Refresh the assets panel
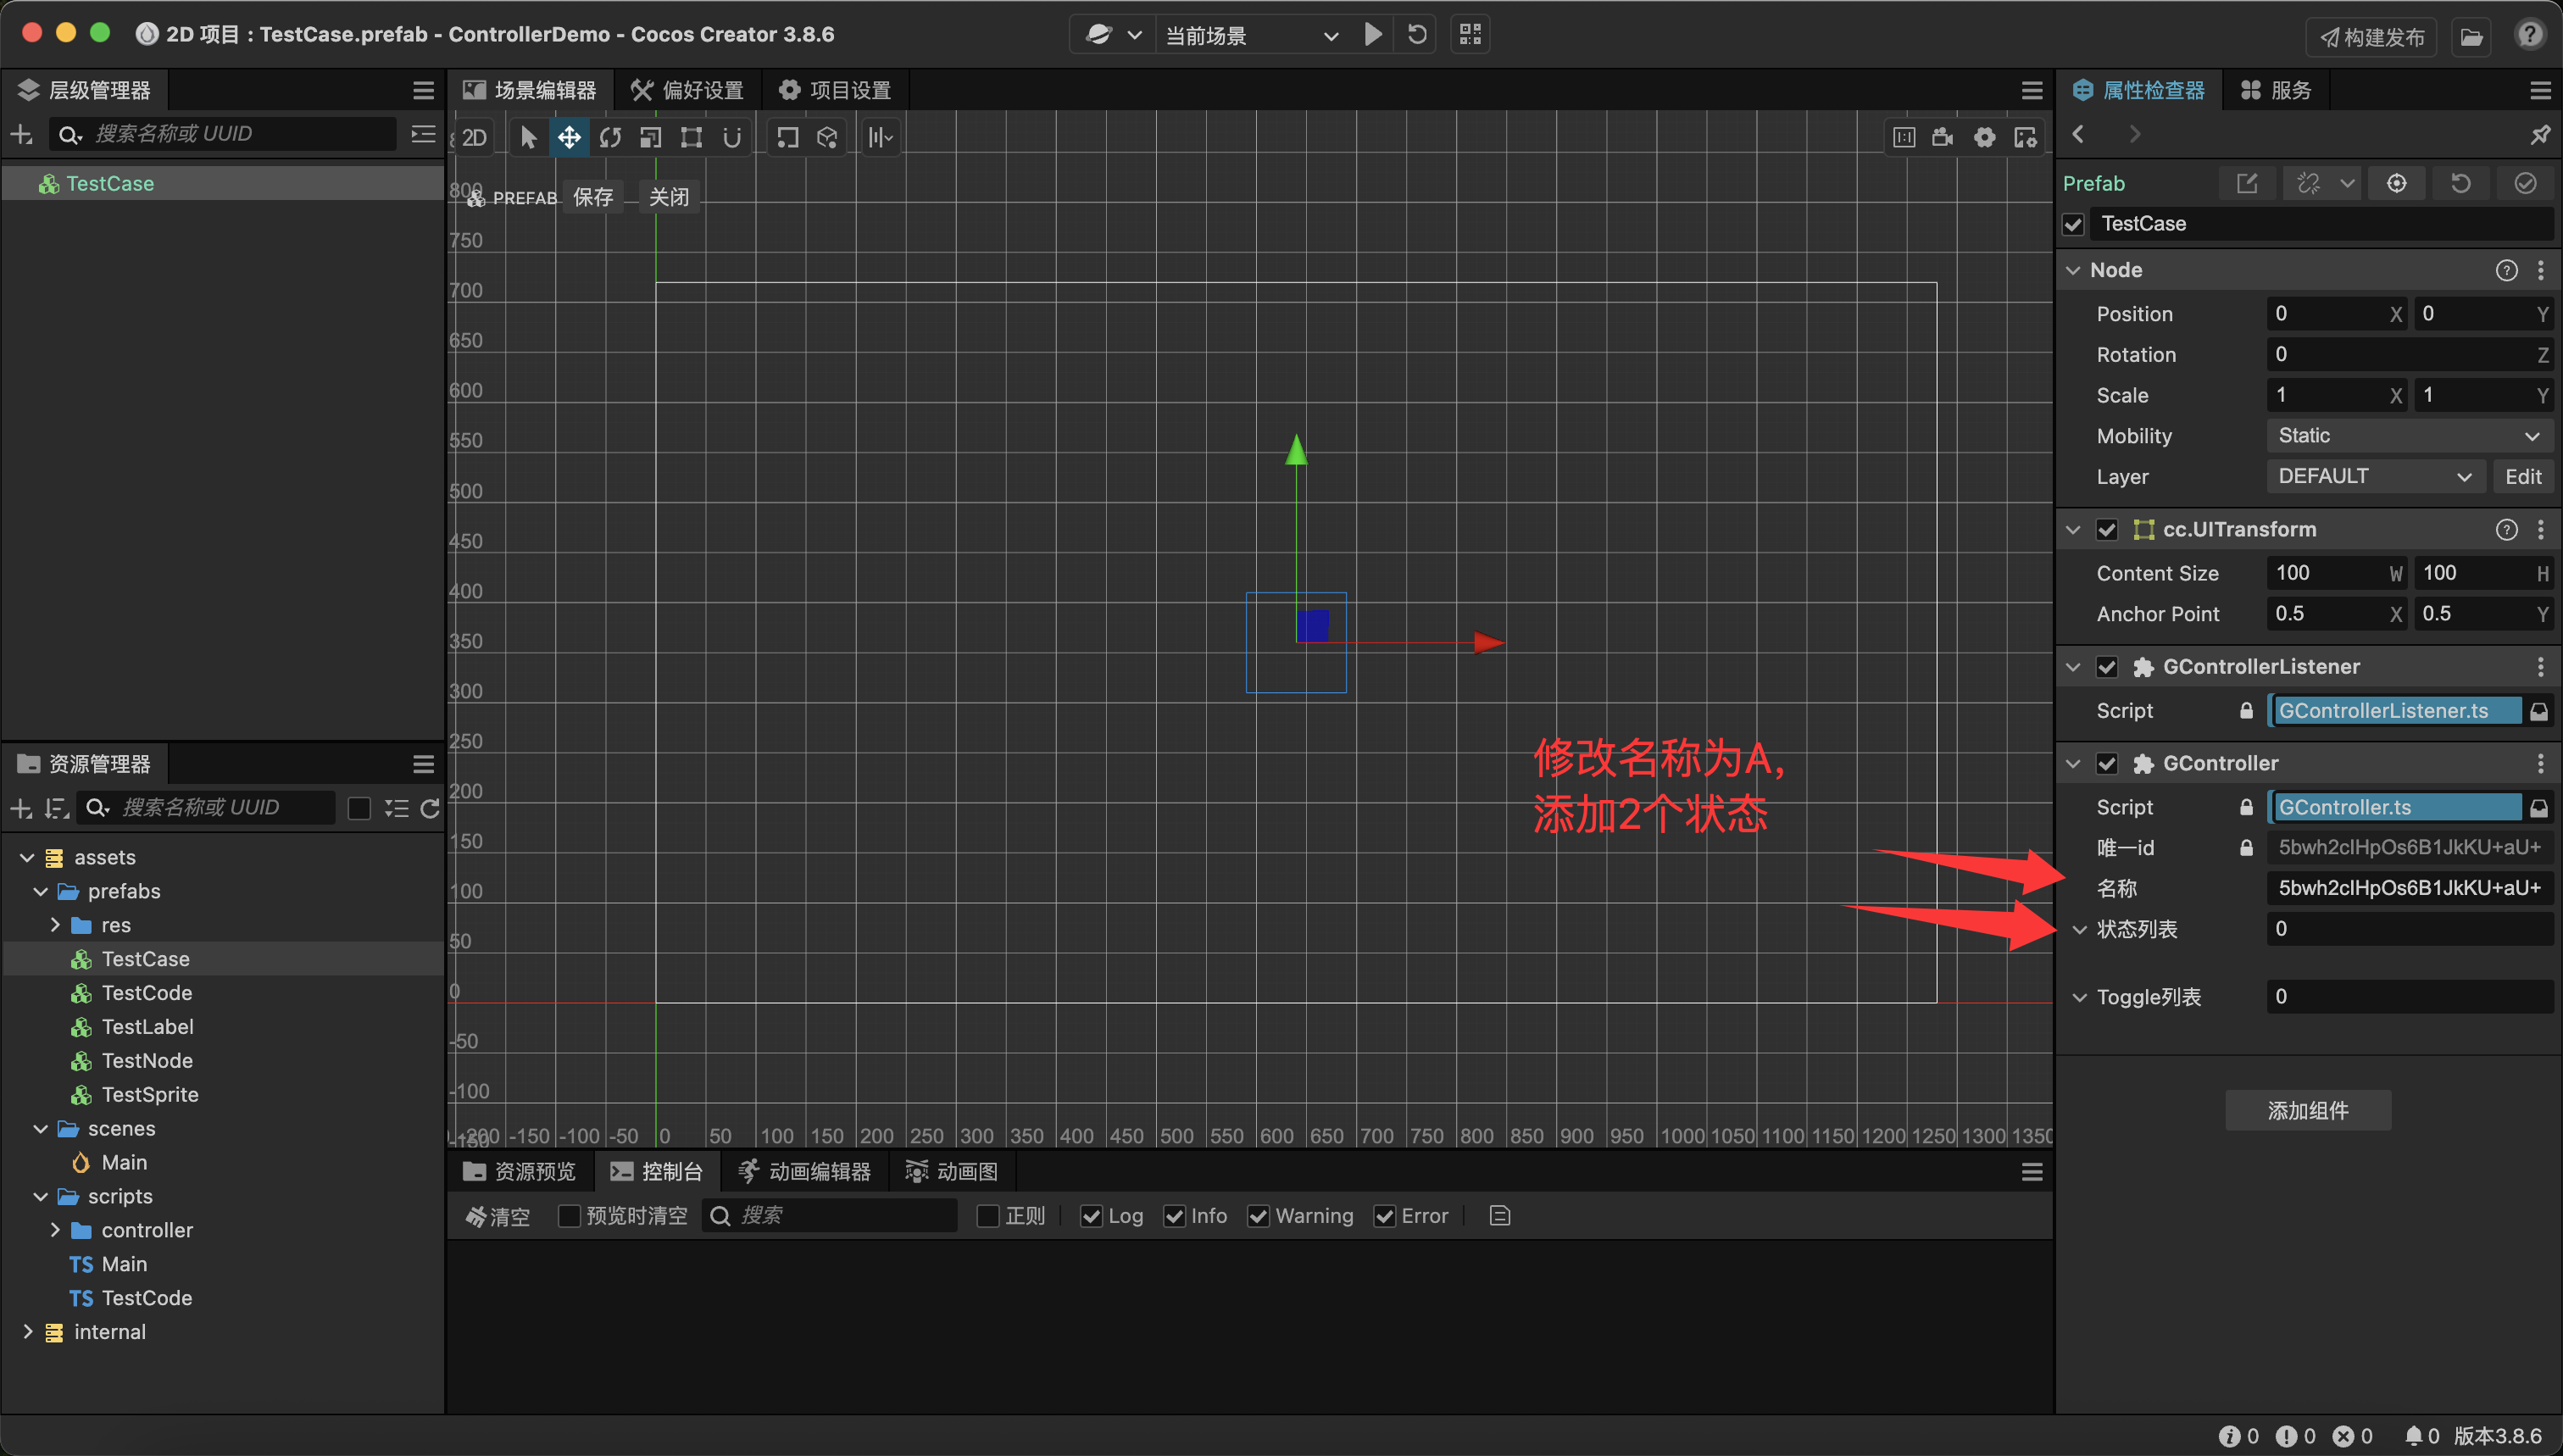 (x=430, y=808)
